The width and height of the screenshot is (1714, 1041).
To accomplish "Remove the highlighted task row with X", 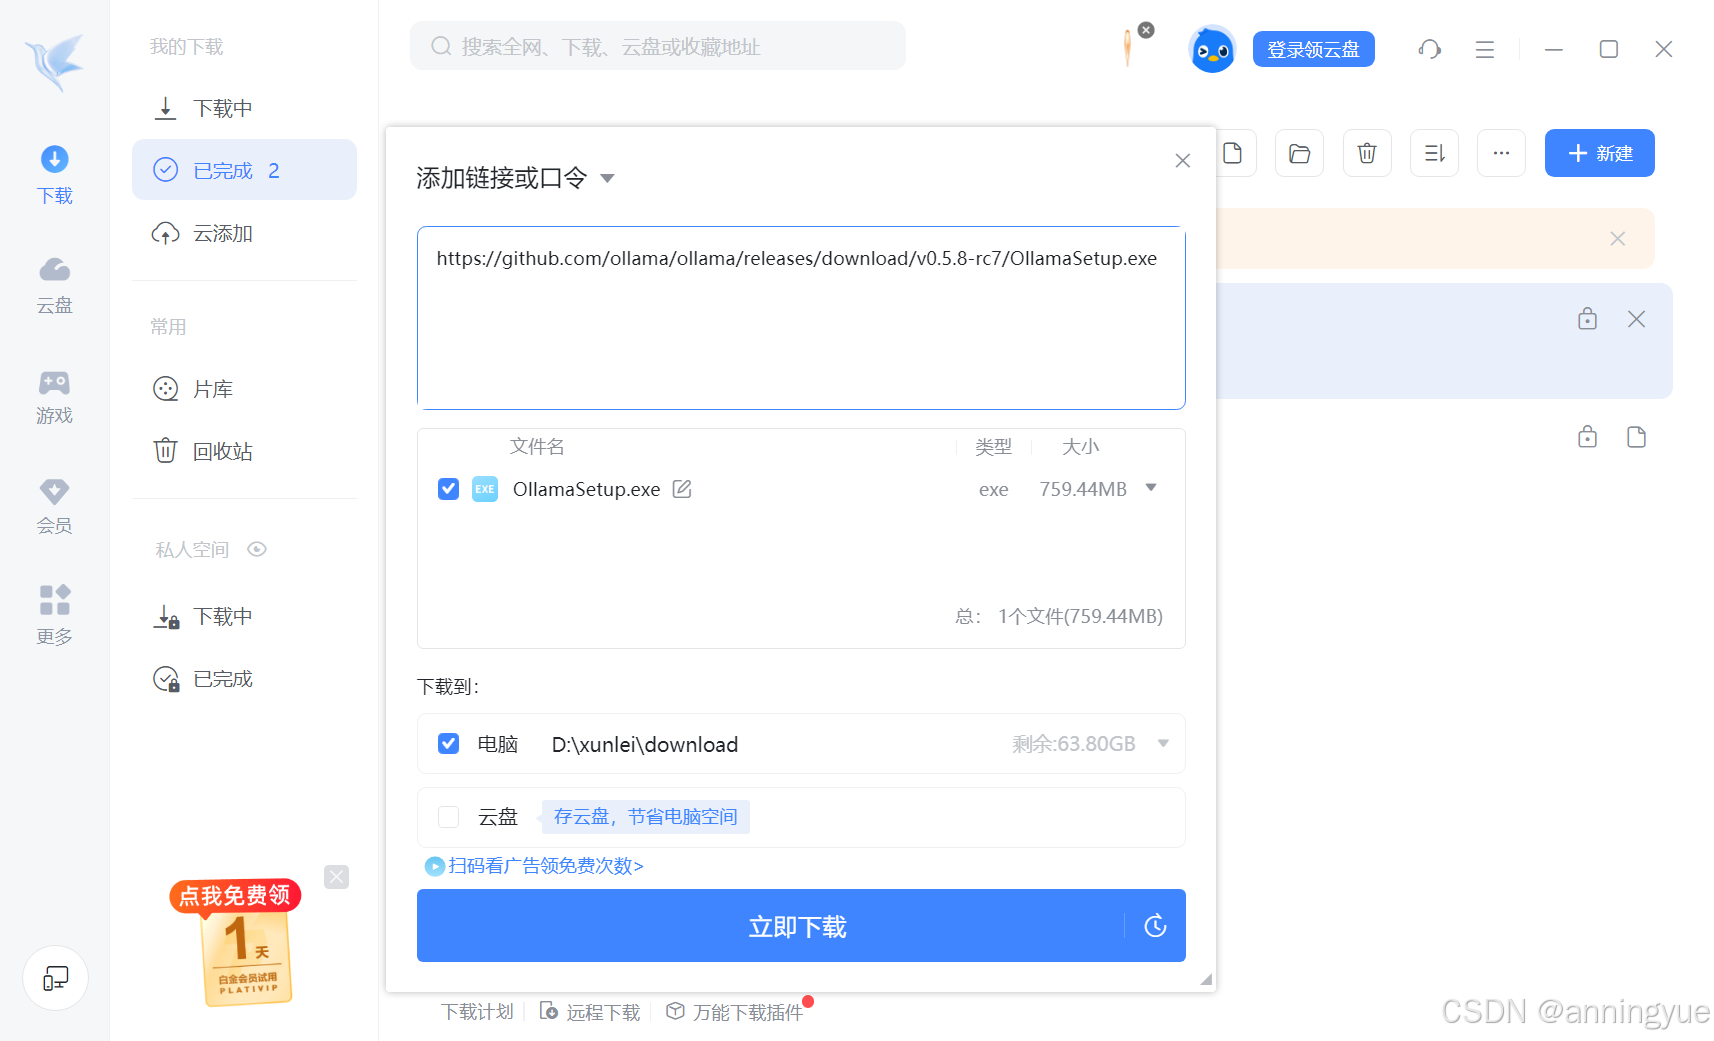I will click(x=1636, y=319).
